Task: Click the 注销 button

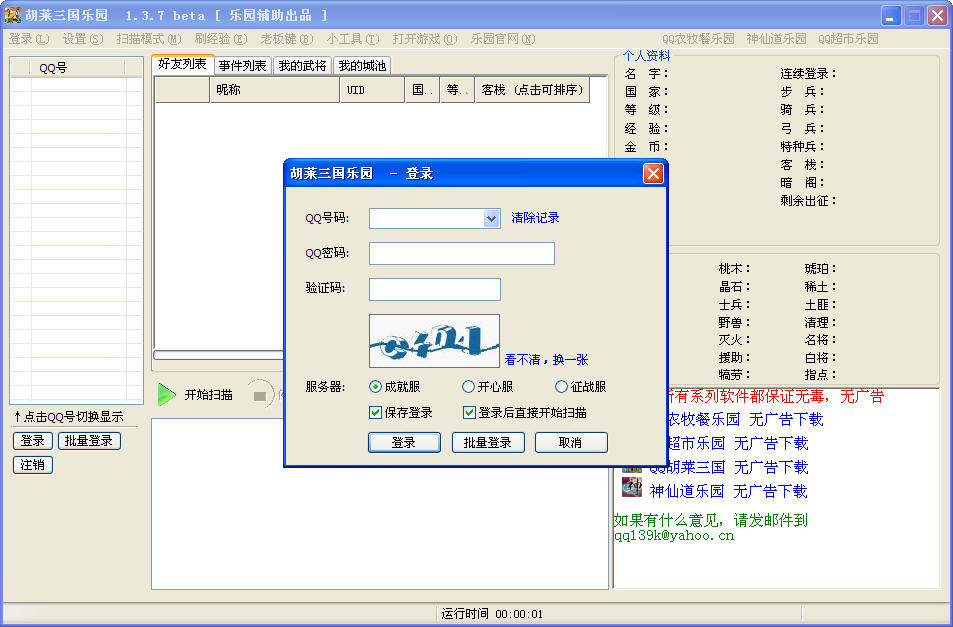Action: pyautogui.click(x=33, y=465)
